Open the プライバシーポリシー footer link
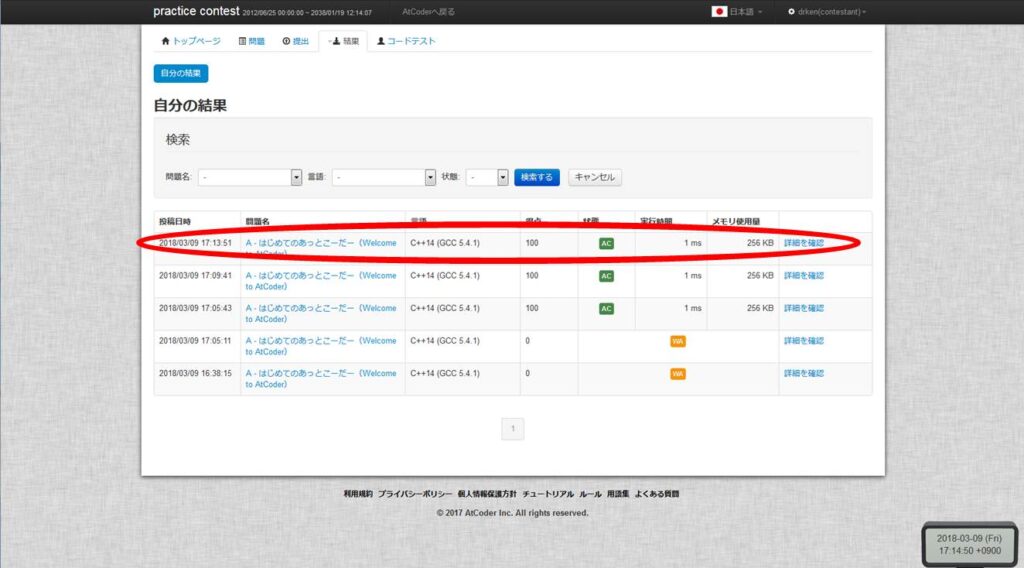The image size is (1024, 568). tap(415, 494)
